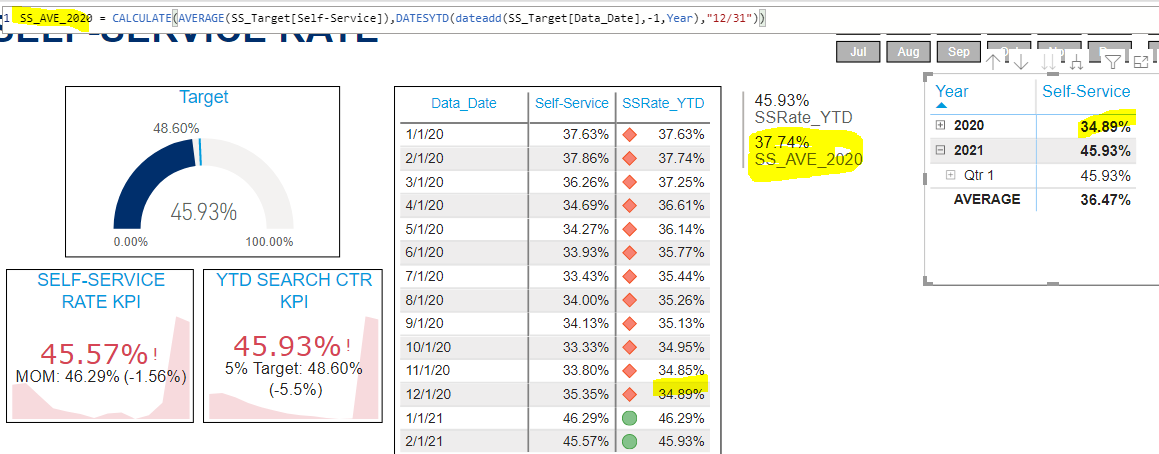Image resolution: width=1159 pixels, height=454 pixels.
Task: Select the 1/1/21 date cell
Action: (423, 418)
